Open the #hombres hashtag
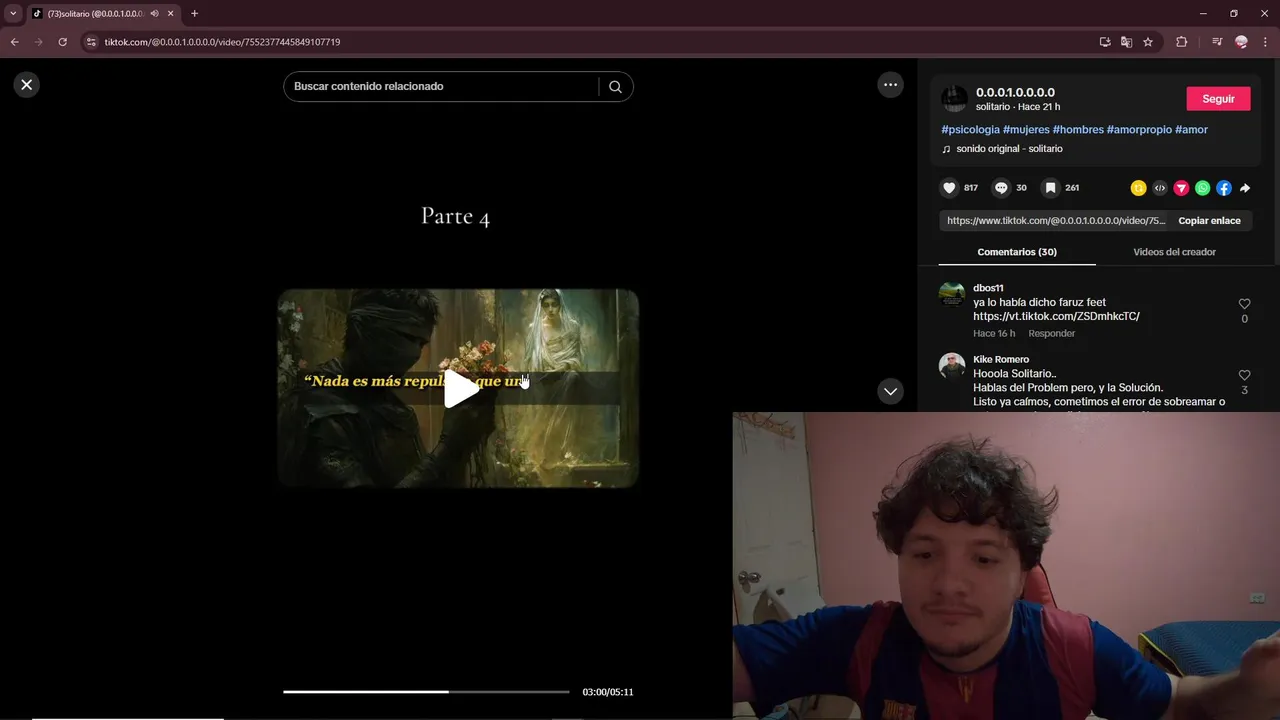This screenshot has height=720, width=1280. (1078, 130)
